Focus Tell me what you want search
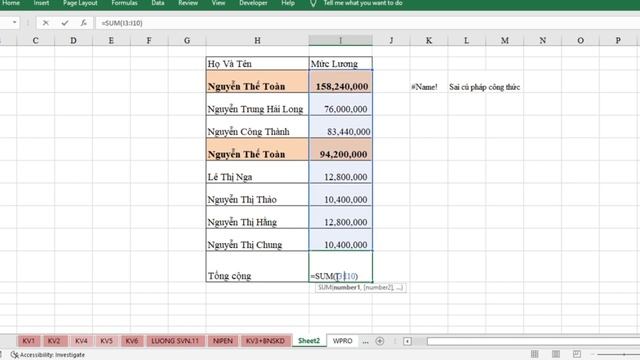Screen dimensions: 640x360 pos(363,3)
